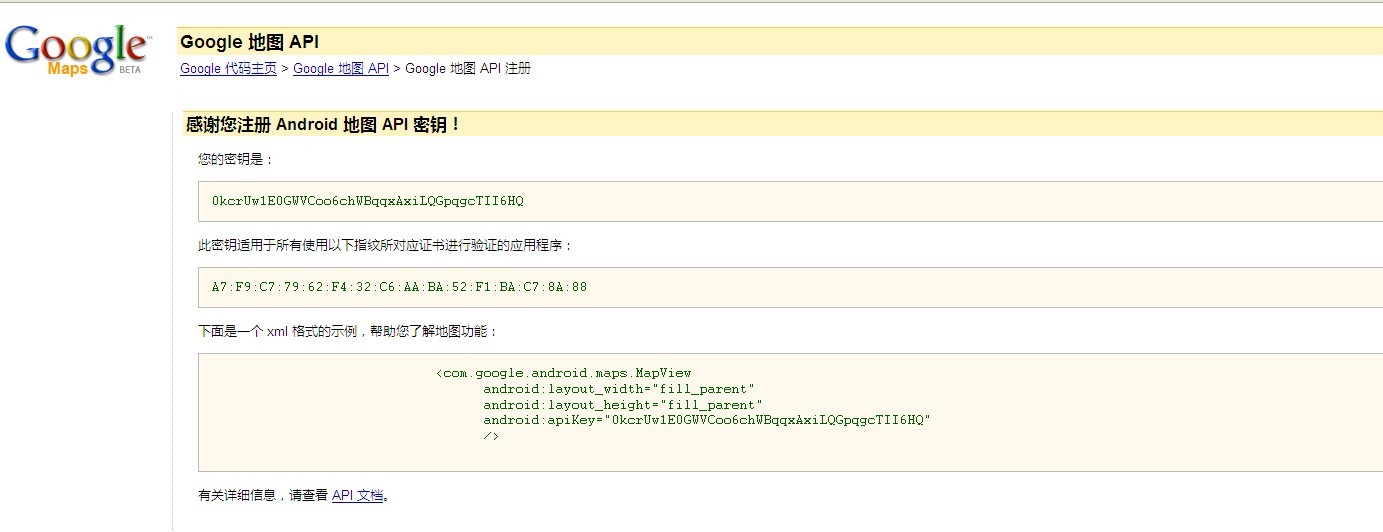
Task: Open the Google 代码主页 breadcrumb link
Action: 228,69
